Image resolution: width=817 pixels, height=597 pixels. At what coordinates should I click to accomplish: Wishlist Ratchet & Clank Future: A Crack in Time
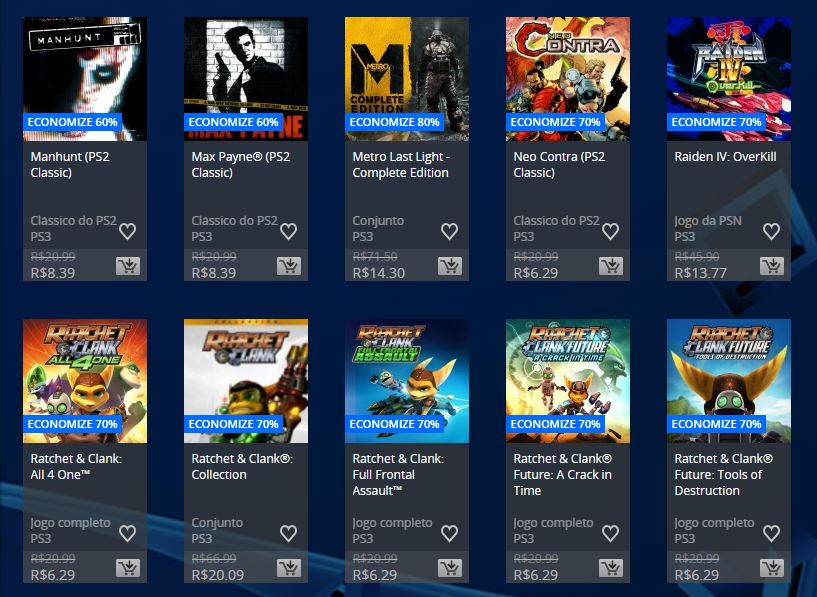coord(611,533)
